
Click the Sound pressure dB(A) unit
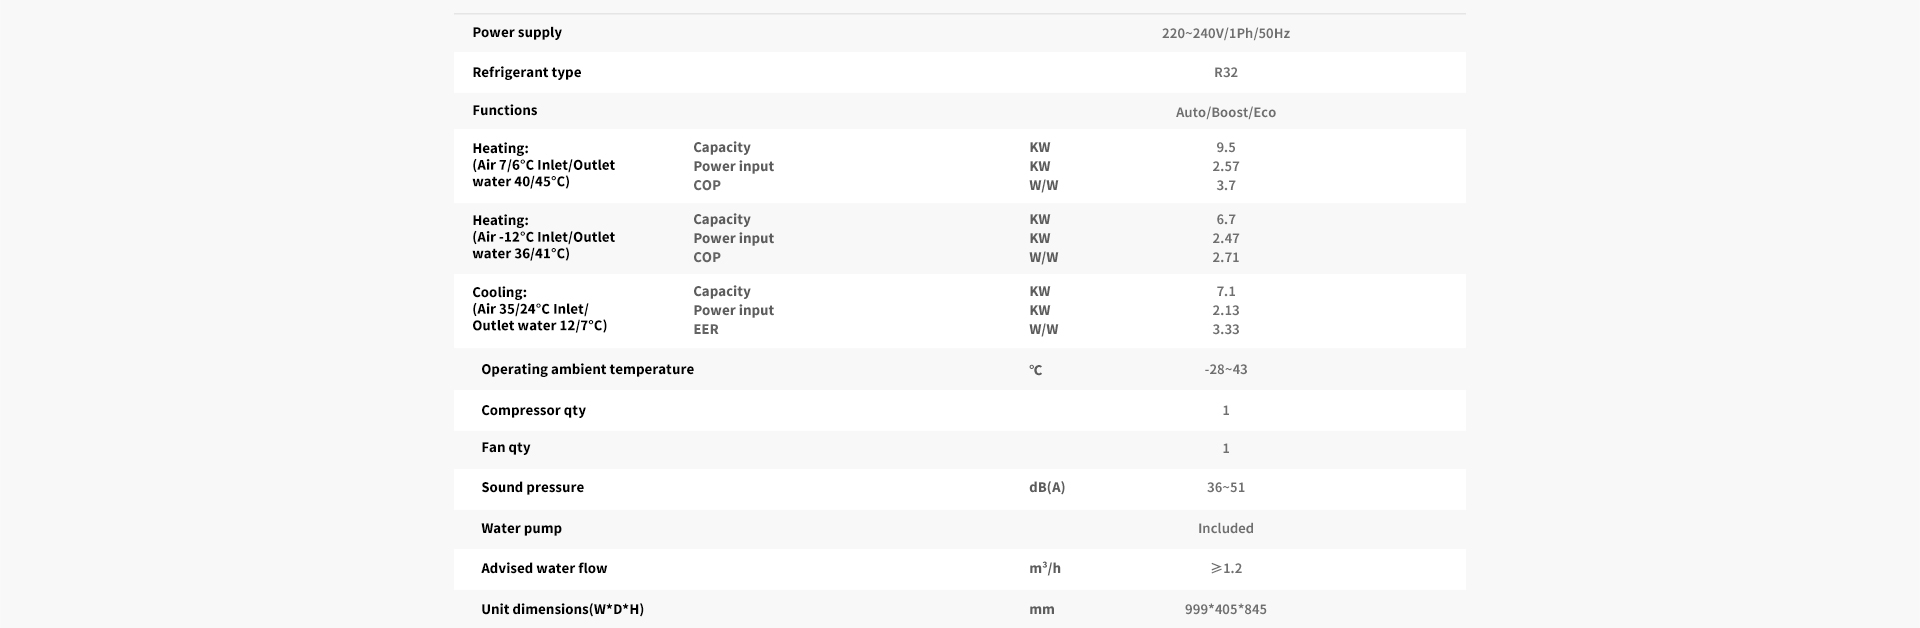1047,487
